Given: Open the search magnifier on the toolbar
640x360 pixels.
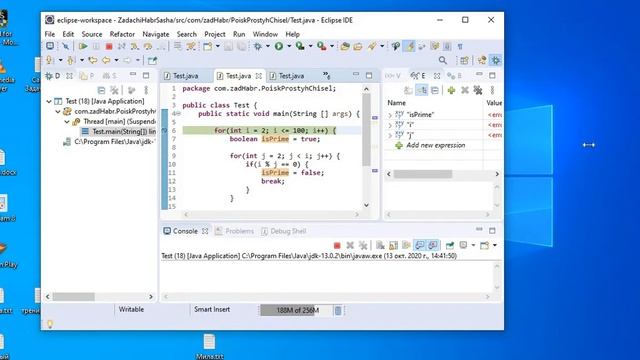Looking at the screenshot, I should click(442, 60).
